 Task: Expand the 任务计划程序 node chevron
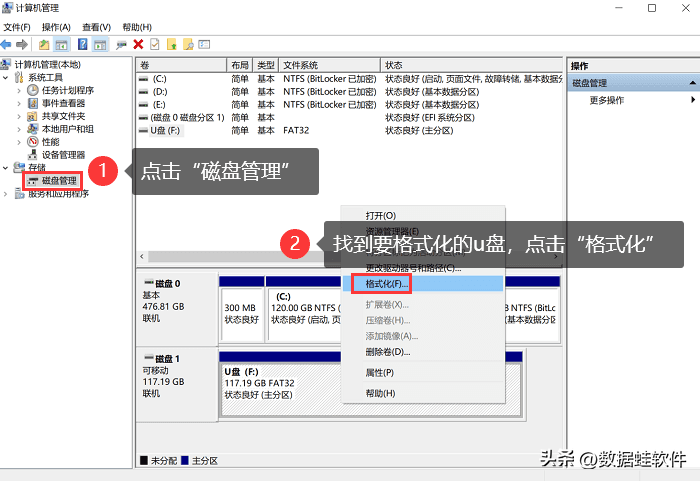tap(19, 91)
